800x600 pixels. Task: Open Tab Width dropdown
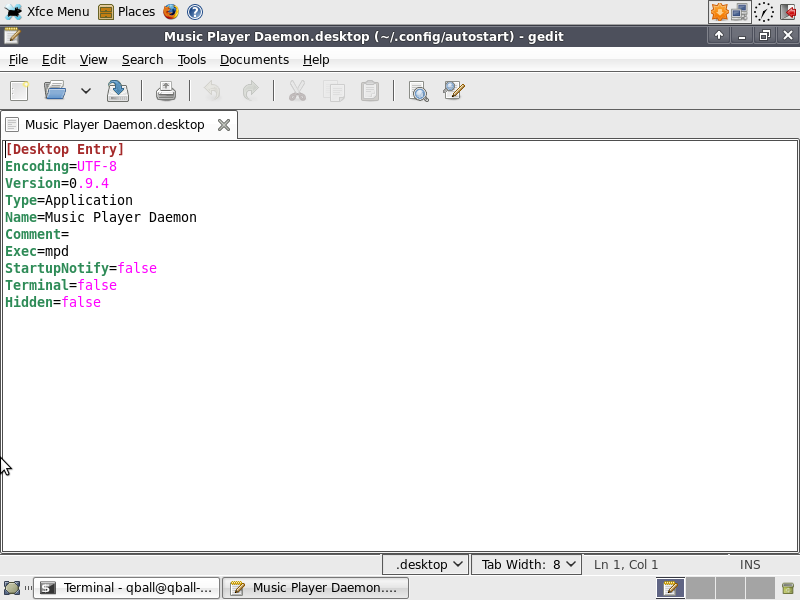[527, 564]
